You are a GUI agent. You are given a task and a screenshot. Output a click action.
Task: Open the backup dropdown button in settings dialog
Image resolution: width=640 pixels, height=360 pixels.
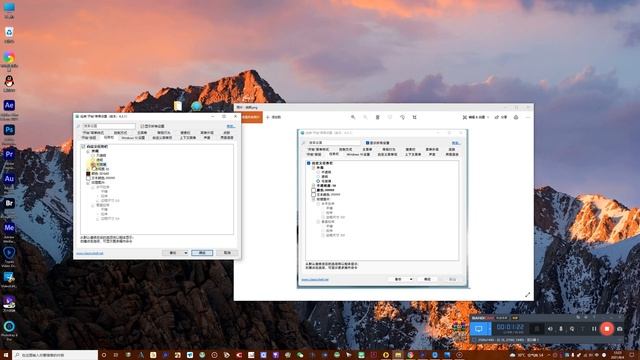(176, 253)
